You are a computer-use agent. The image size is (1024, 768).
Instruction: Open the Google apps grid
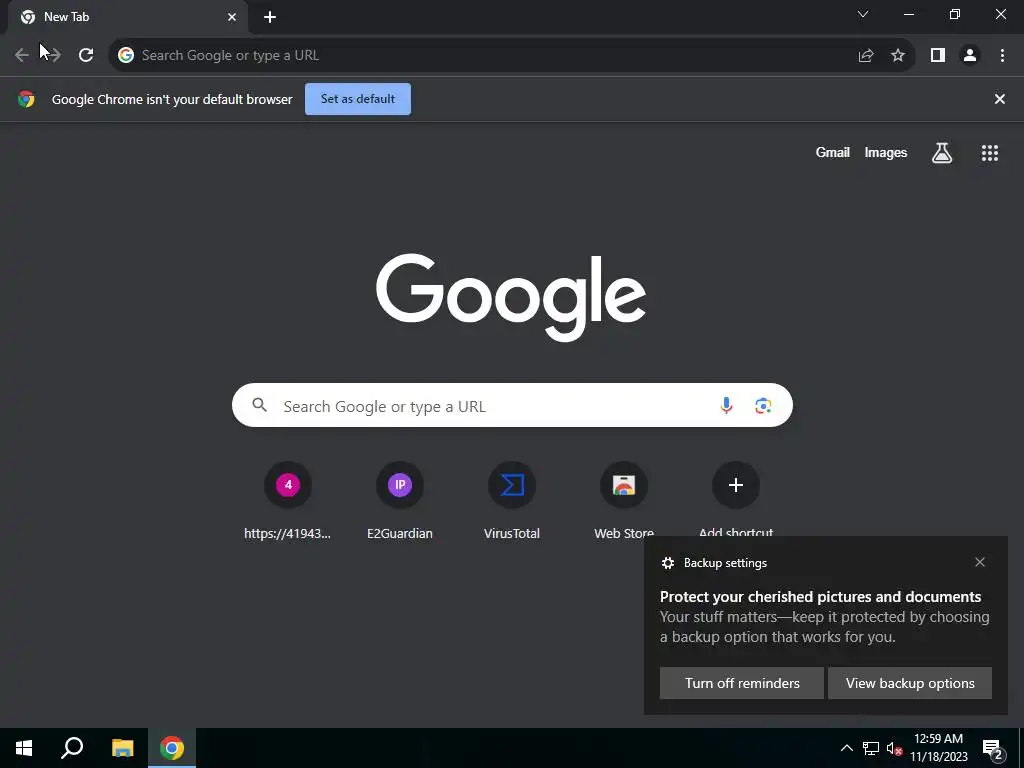(989, 153)
